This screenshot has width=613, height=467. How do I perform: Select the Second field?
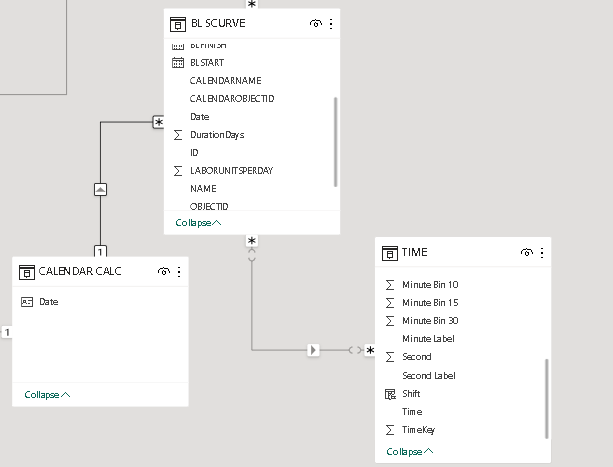coord(417,356)
